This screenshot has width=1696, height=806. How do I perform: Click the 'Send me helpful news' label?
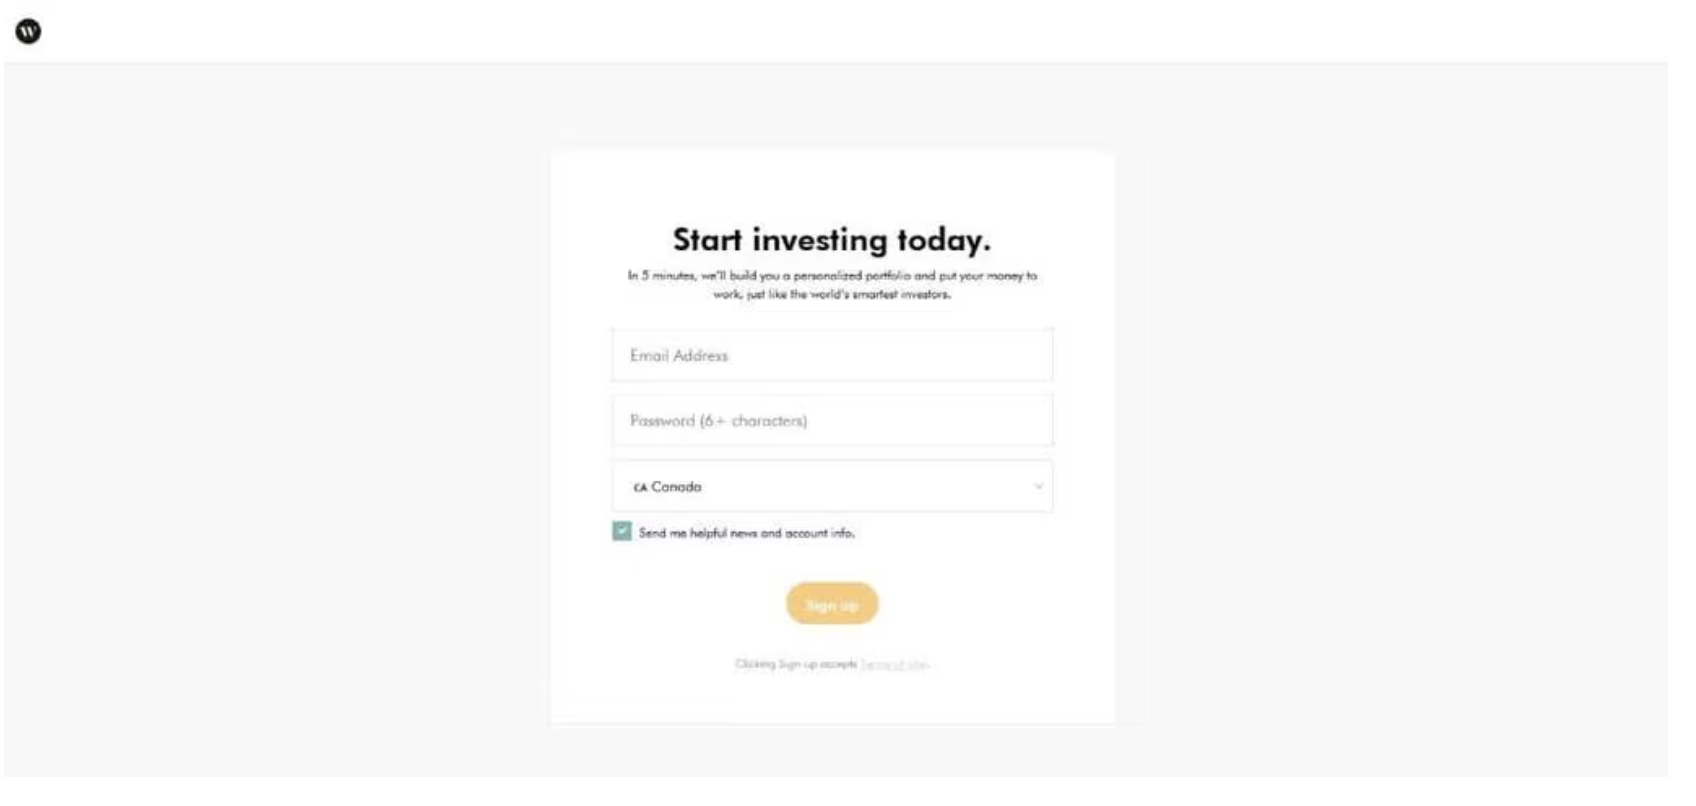[x=746, y=534]
